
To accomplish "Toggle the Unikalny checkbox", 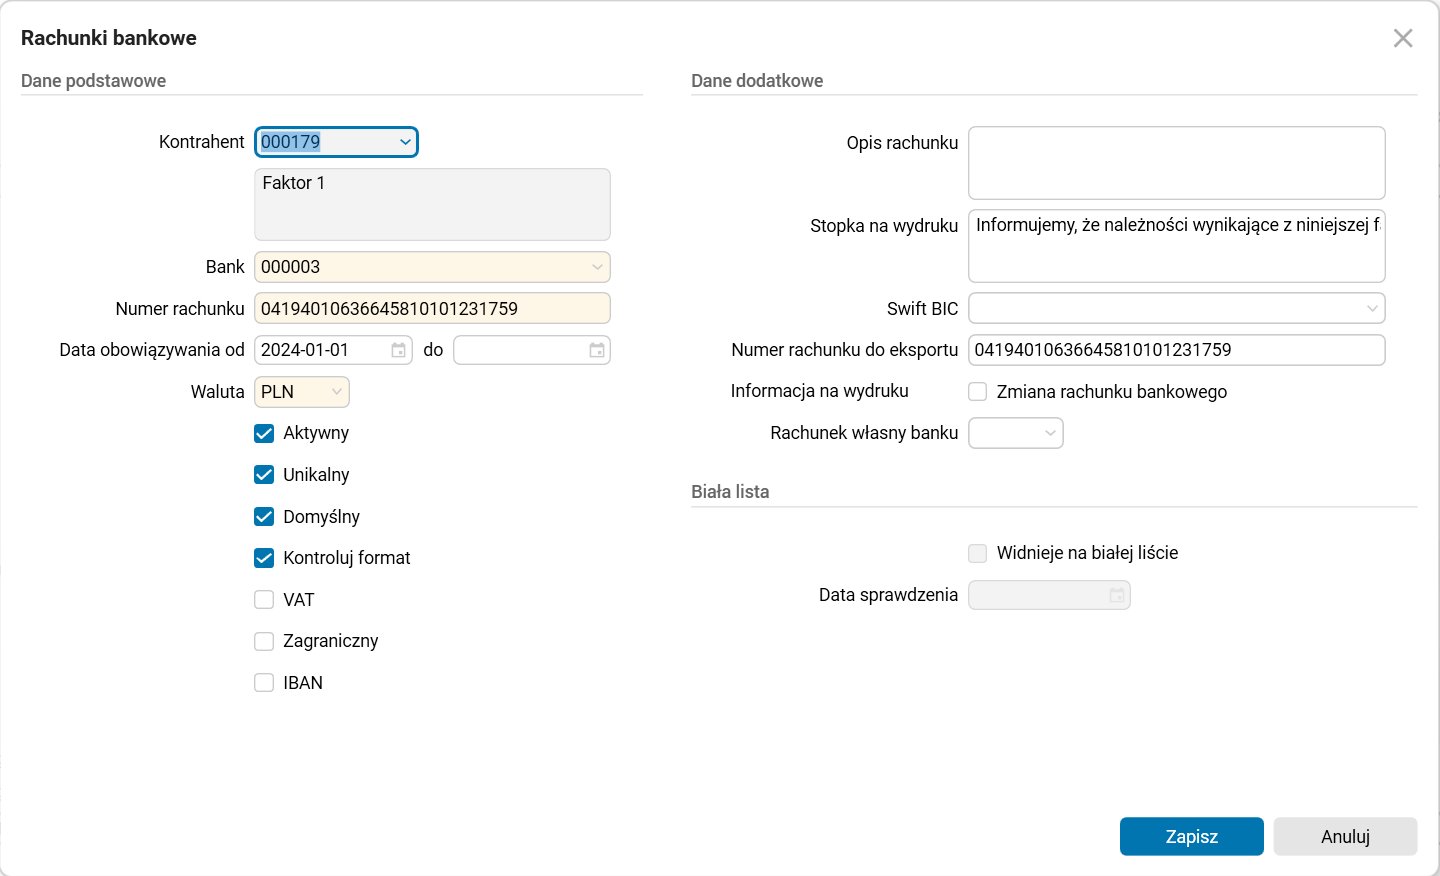I will 264,475.
